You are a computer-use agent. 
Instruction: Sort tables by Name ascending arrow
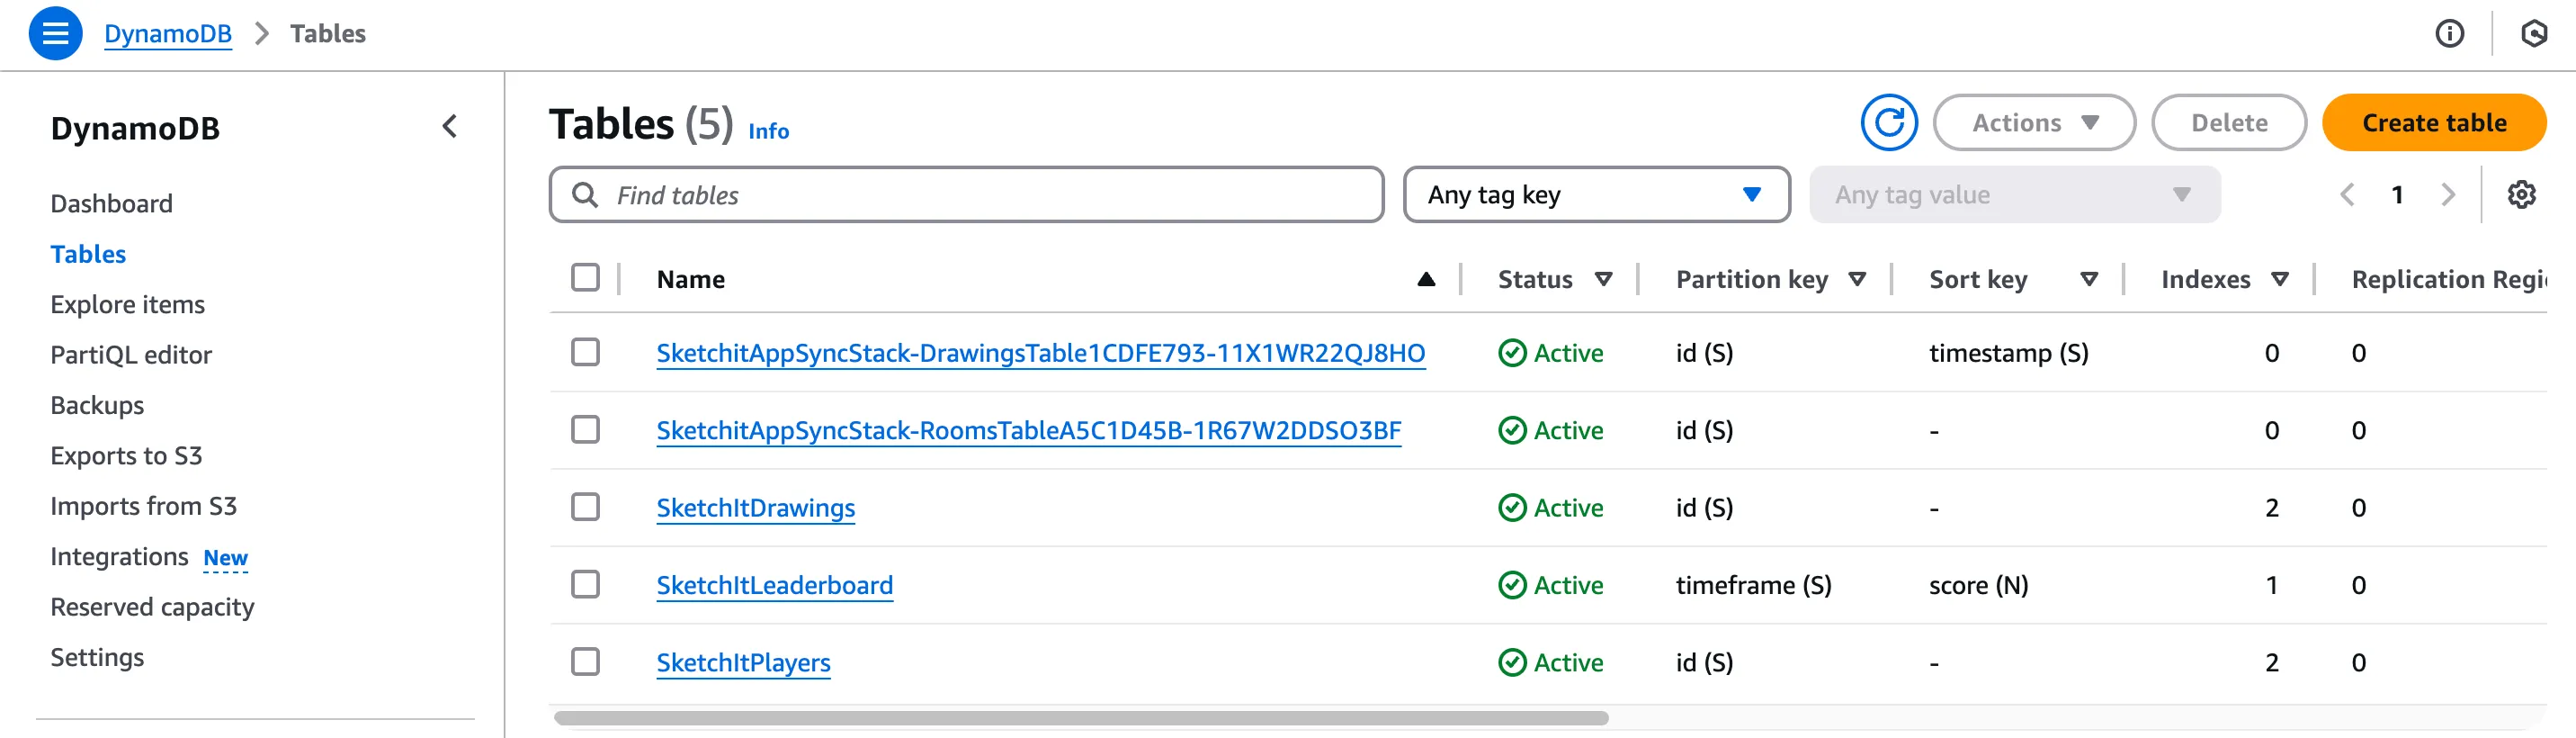(1426, 280)
